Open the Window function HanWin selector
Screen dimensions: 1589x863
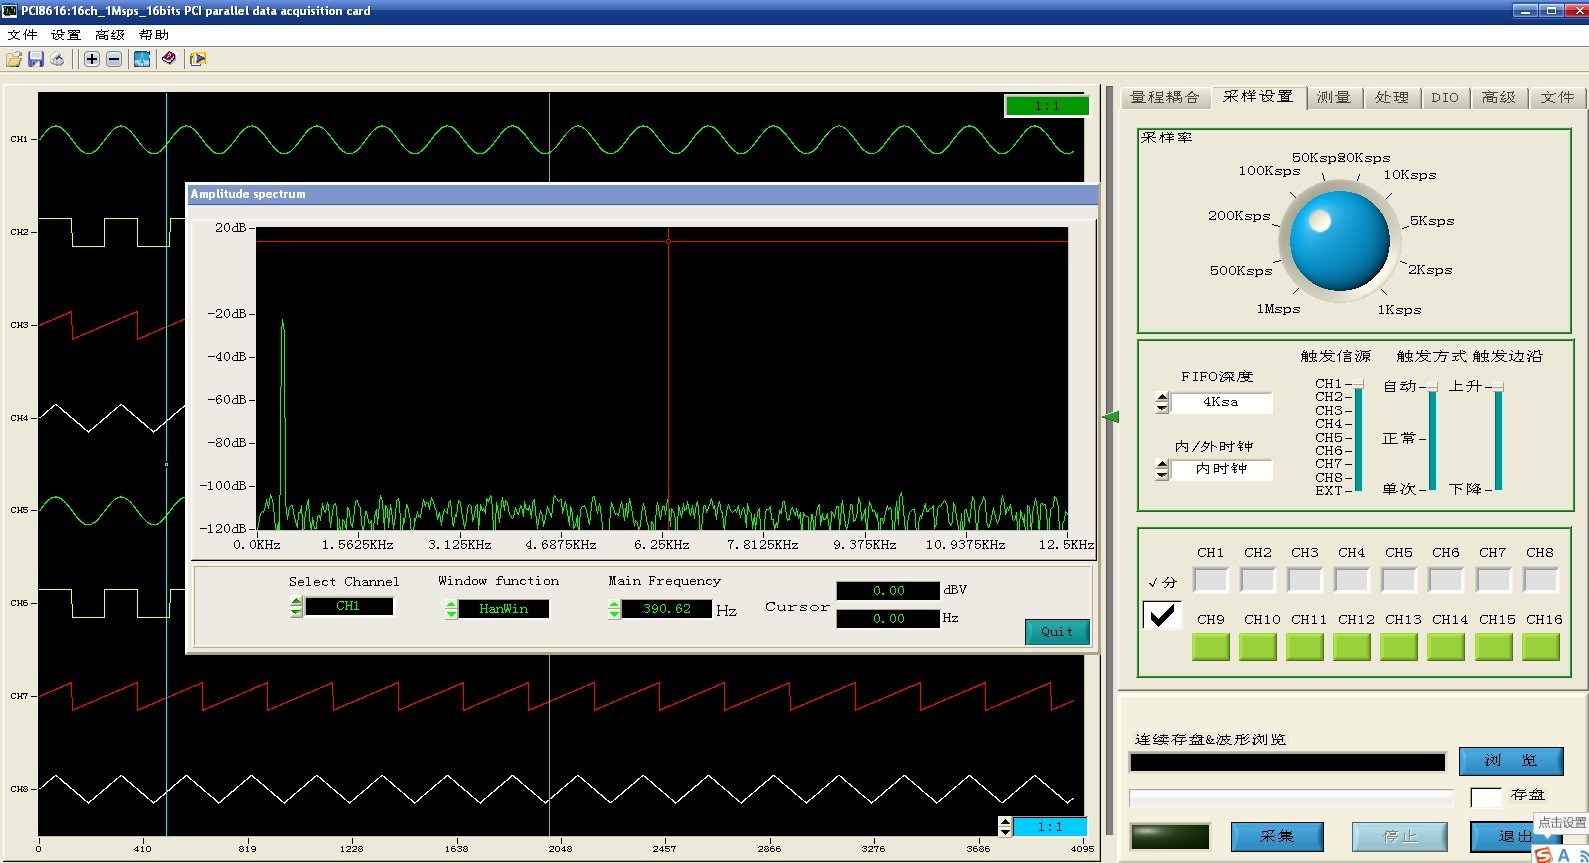coord(503,609)
